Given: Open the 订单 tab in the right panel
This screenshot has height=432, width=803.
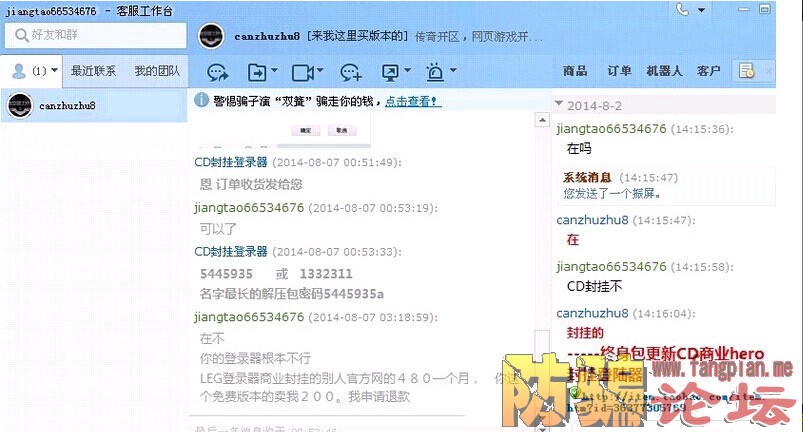Looking at the screenshot, I should pos(619,71).
